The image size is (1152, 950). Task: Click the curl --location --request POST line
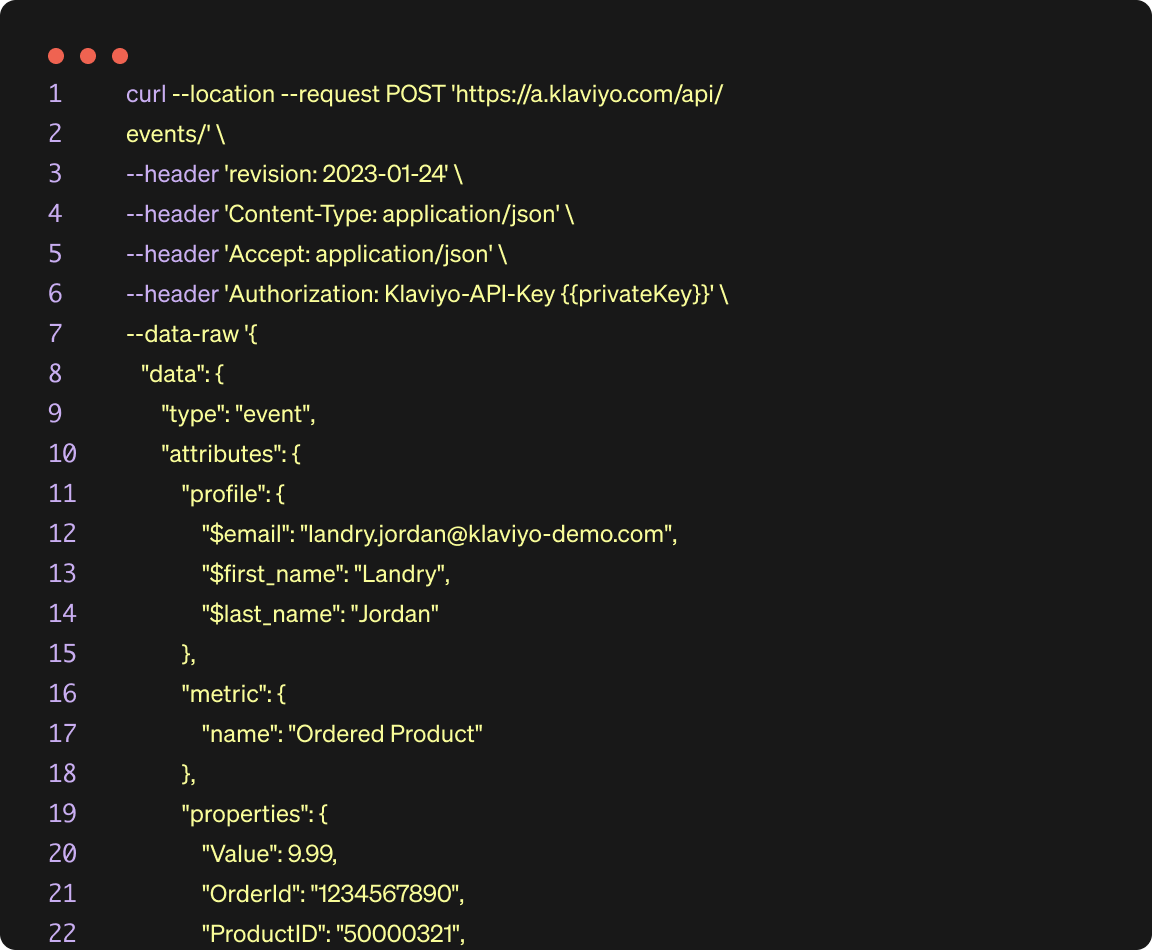coord(425,94)
